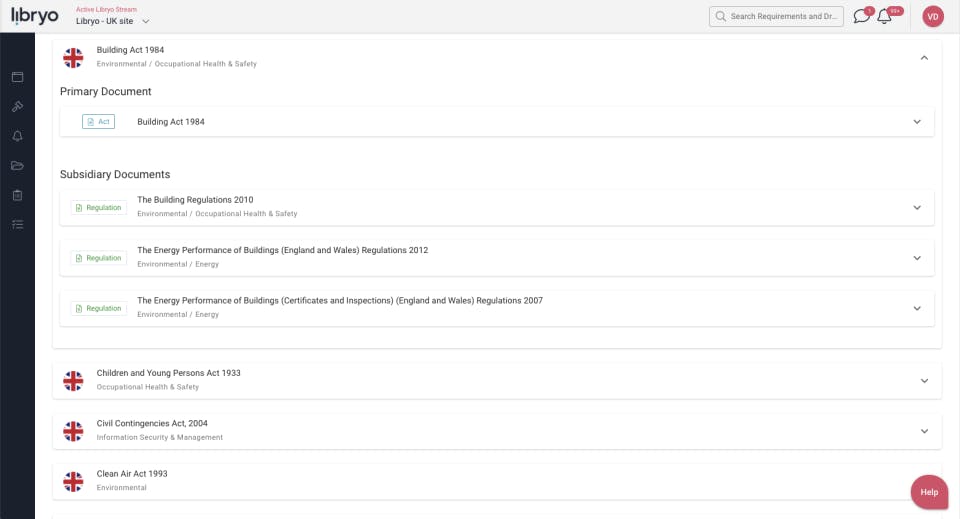The height and width of the screenshot is (519, 960).
Task: Collapse the Building Act 1984 section
Action: click(924, 58)
